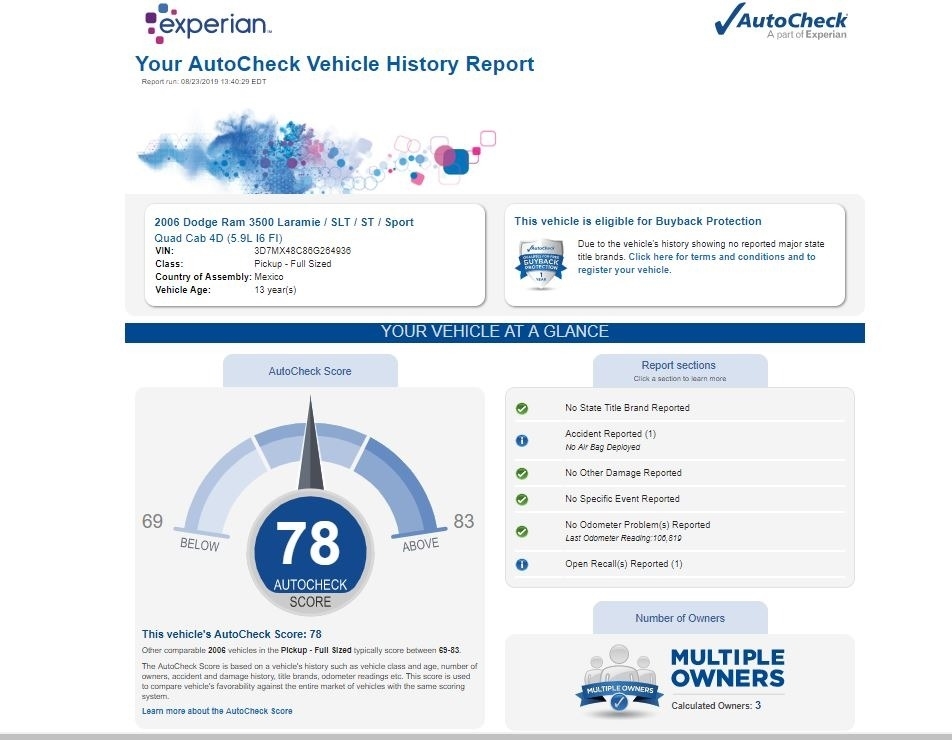952x740 pixels.
Task: Click the 2006 Dodge Ram 3500 vehicle title
Action: click(x=284, y=222)
